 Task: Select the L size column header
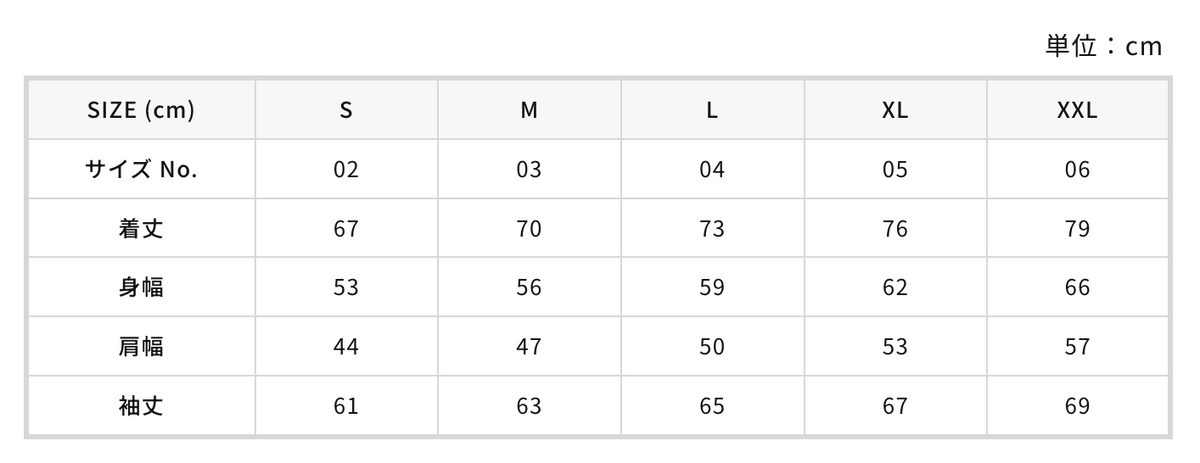click(x=712, y=110)
